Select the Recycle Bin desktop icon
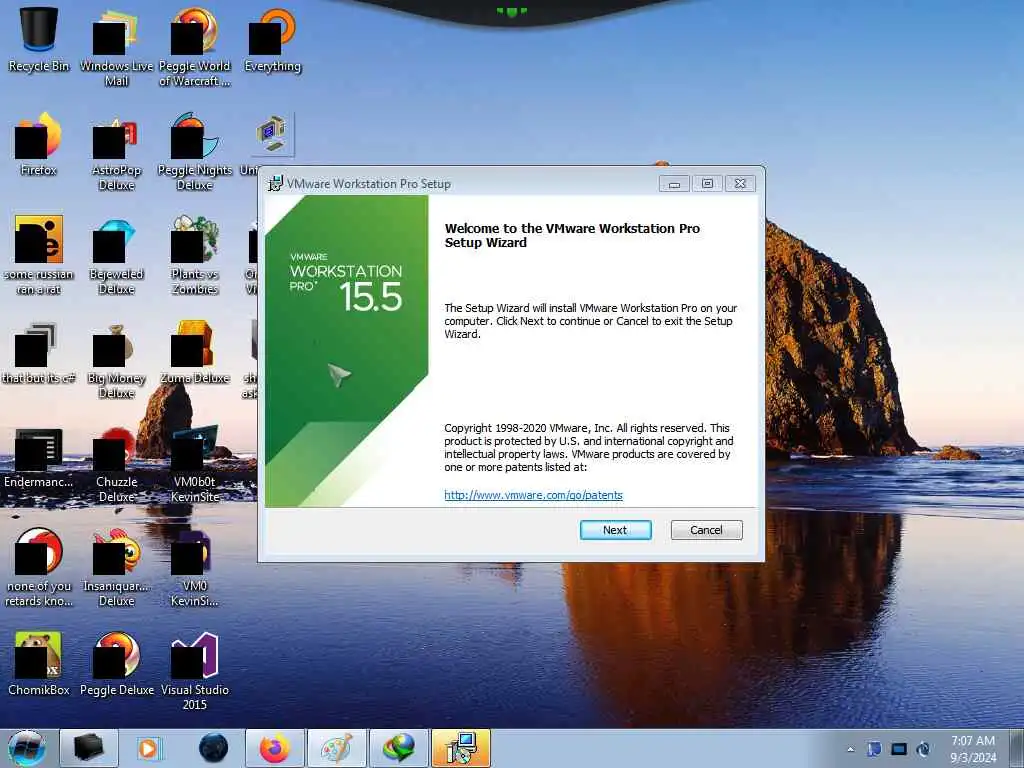Image resolution: width=1024 pixels, height=768 pixels. click(39, 39)
